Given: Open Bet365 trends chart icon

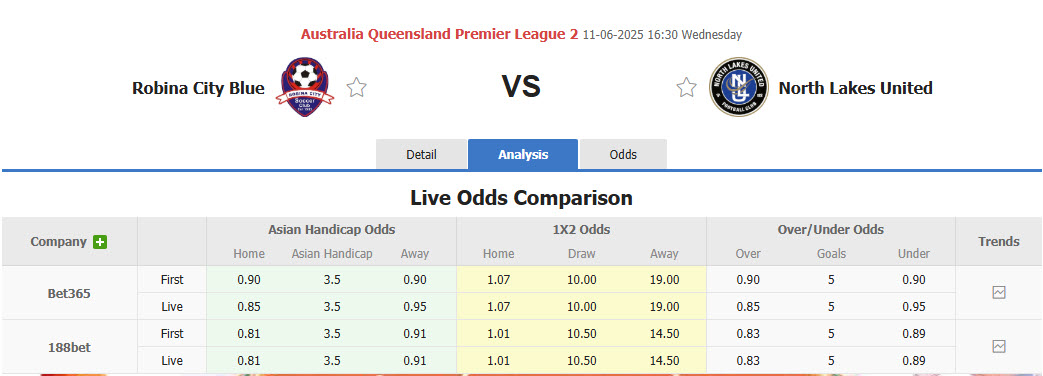Looking at the screenshot, I should pos(998,292).
